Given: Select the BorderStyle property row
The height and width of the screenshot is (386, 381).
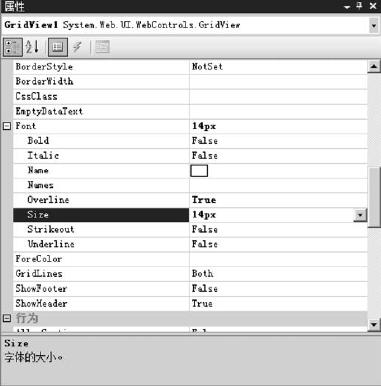Looking at the screenshot, I should point(190,67).
